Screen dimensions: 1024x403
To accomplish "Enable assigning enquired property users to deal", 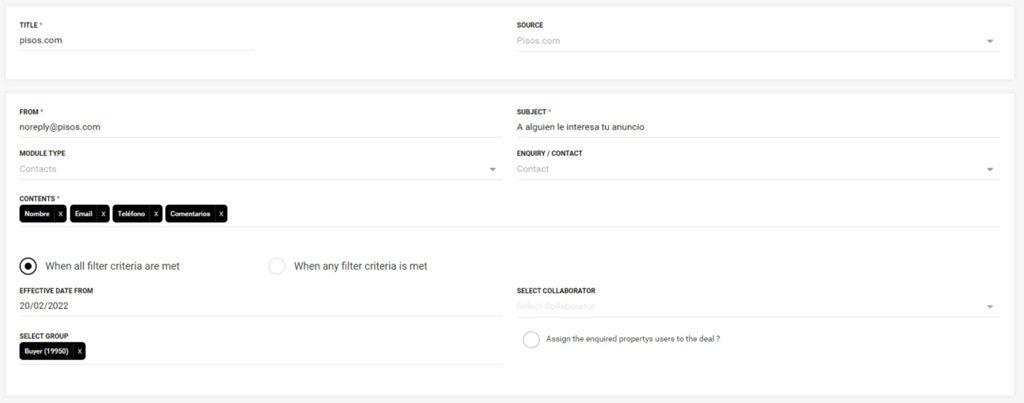I will coord(531,339).
